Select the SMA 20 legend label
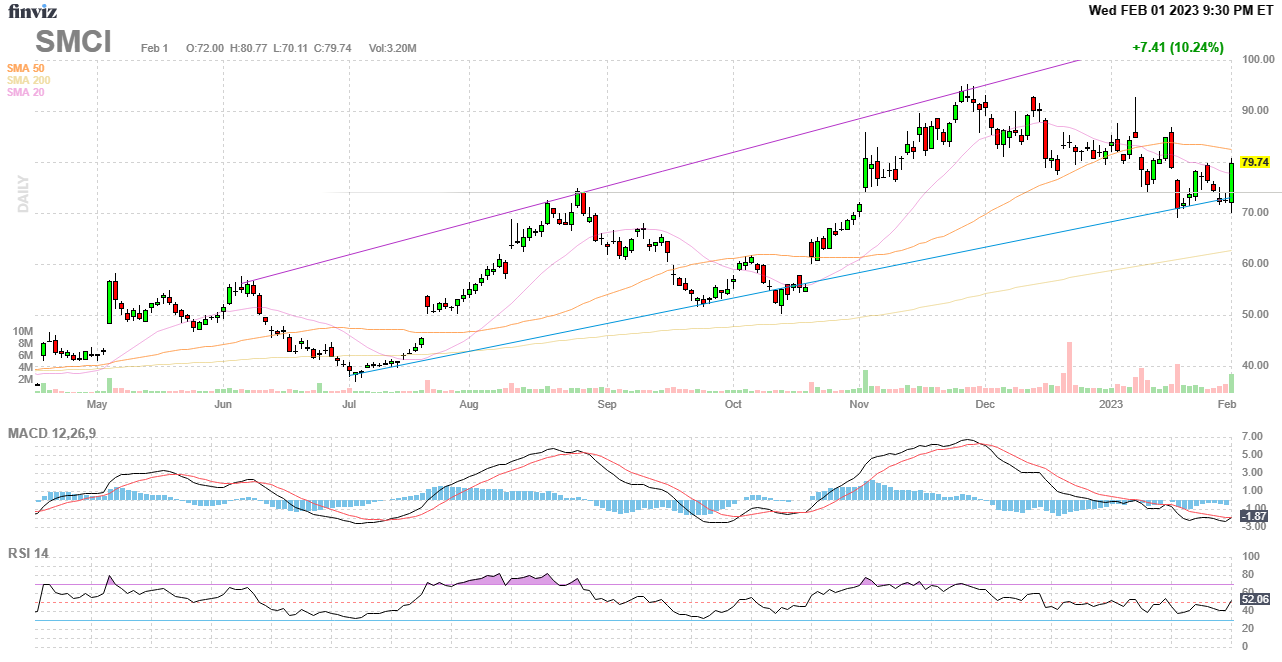The height and width of the screenshot is (662, 1282). click(25, 92)
